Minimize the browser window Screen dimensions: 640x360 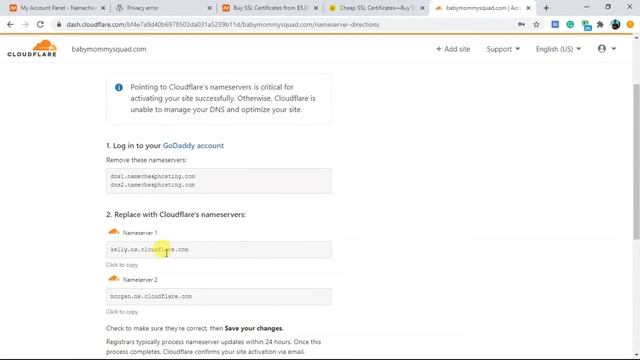[587, 7]
